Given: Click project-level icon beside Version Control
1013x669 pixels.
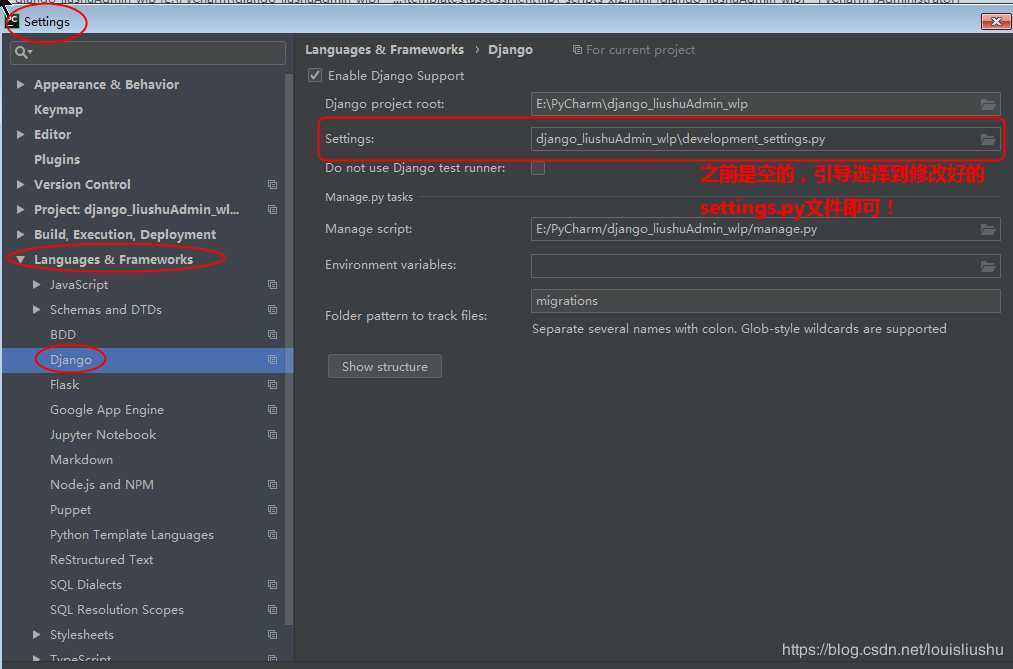Looking at the screenshot, I should tap(273, 185).
